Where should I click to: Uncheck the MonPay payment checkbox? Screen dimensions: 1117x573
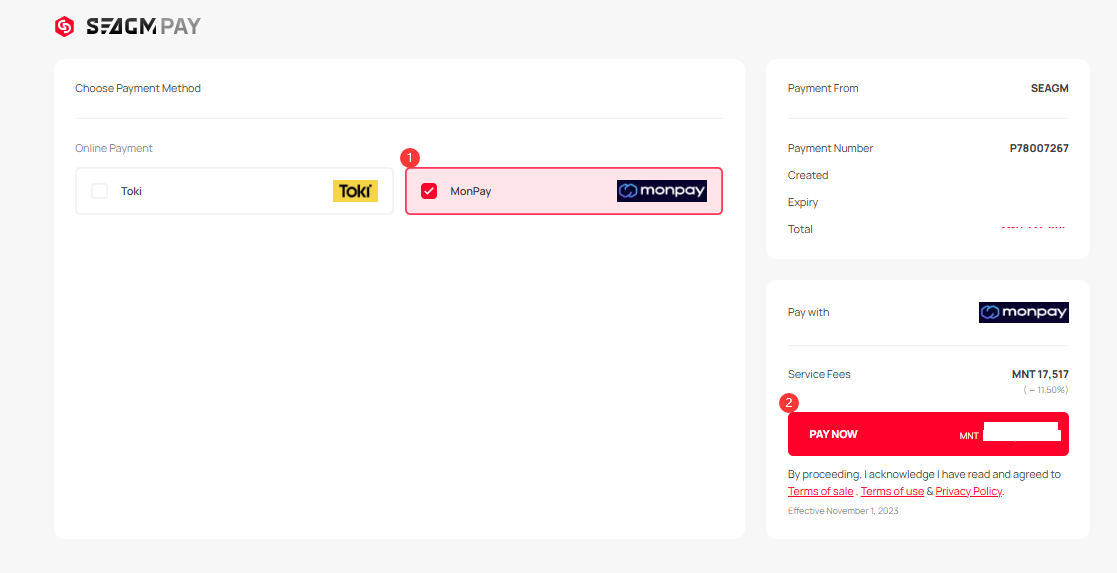429,191
